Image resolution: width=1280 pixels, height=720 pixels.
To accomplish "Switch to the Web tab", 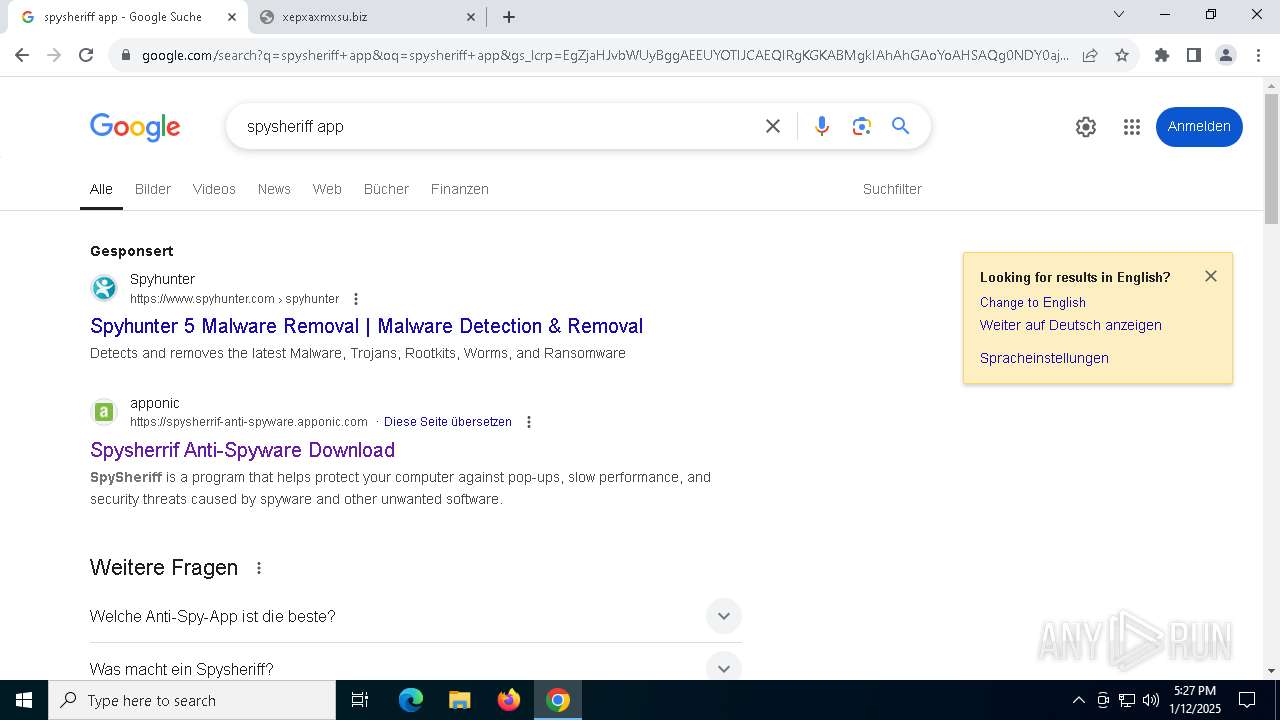I will (x=327, y=189).
